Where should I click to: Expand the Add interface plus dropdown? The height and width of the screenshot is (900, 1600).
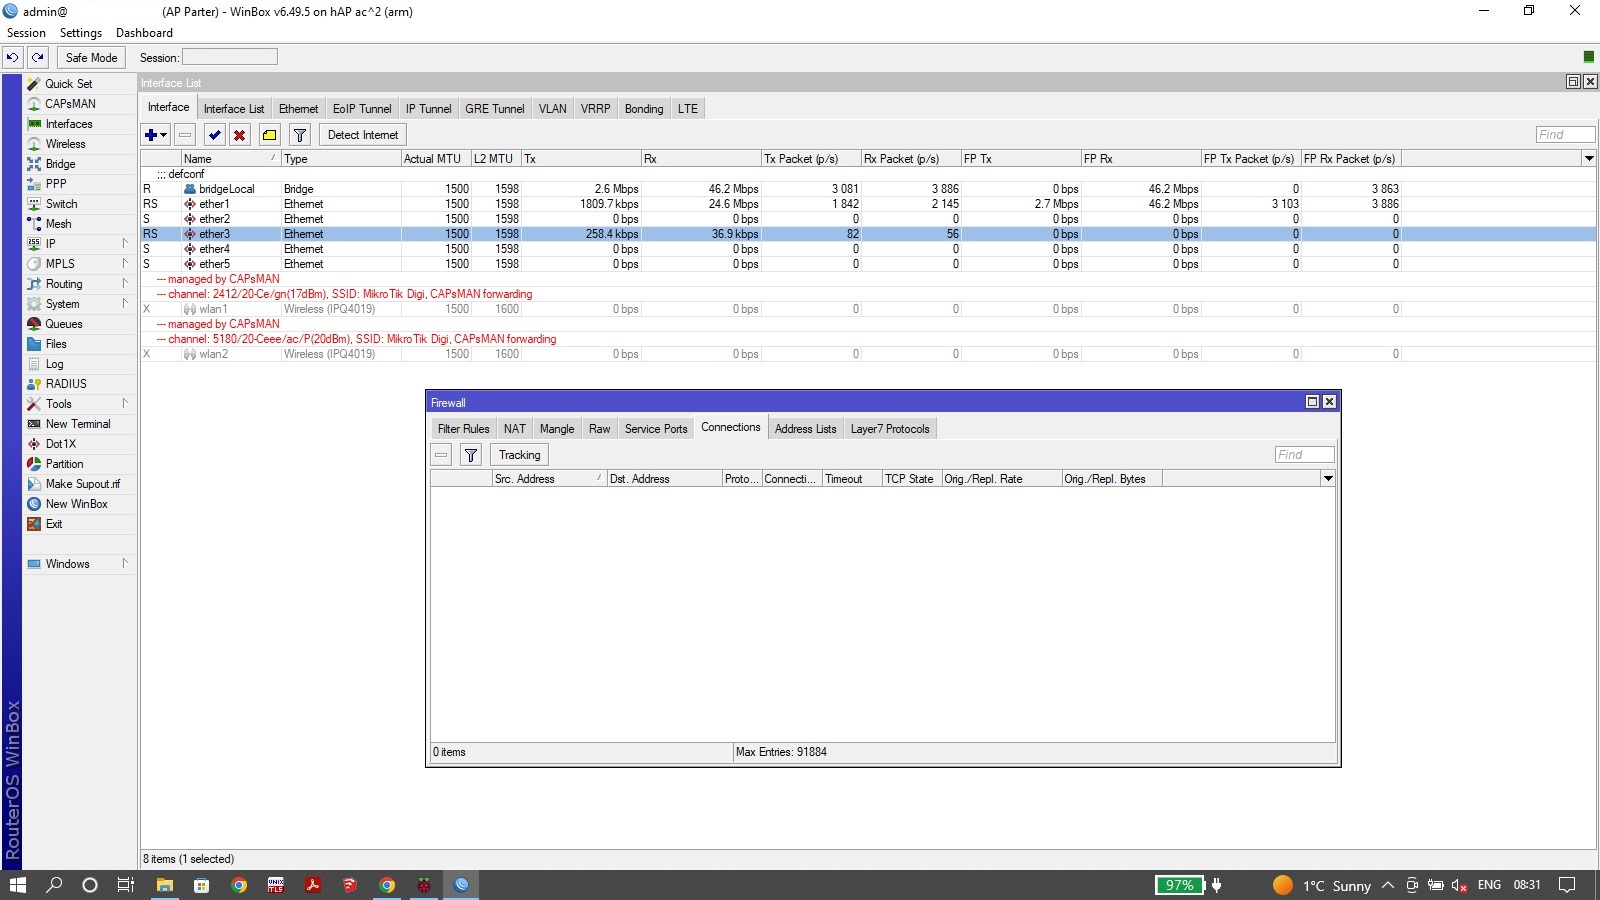click(156, 135)
